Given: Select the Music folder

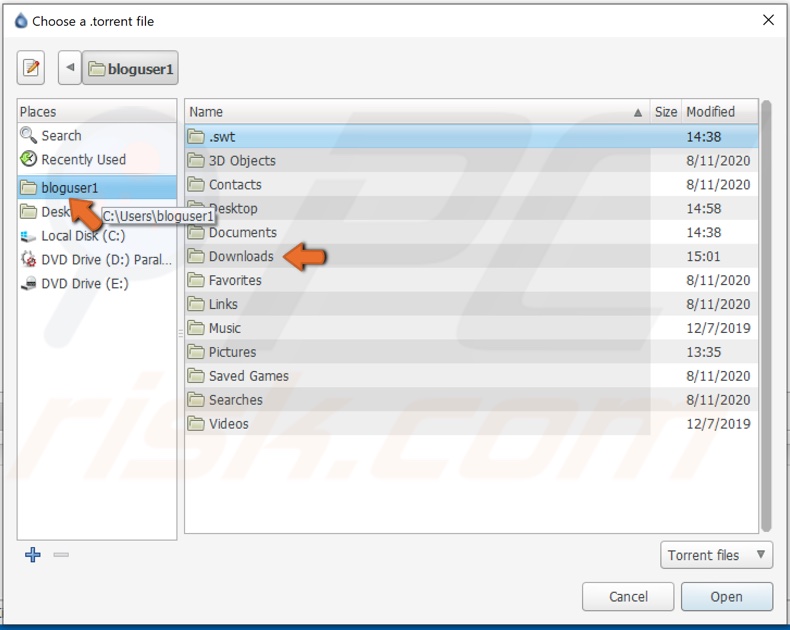Looking at the screenshot, I should 472,328.
